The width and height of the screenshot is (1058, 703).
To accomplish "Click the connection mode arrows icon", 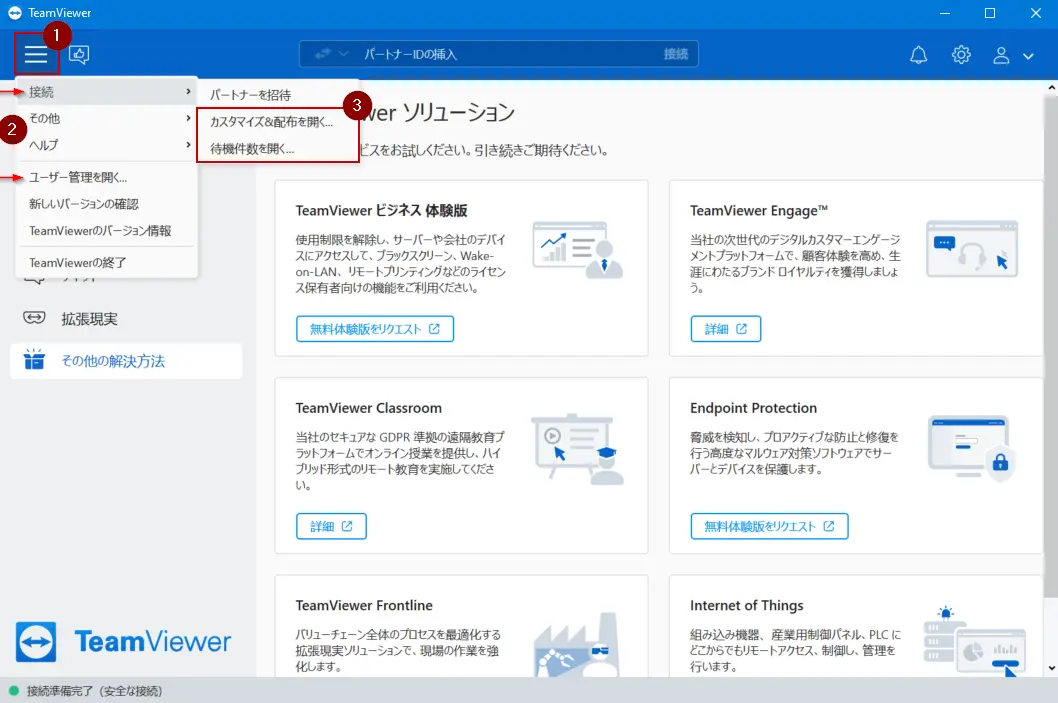I will [323, 53].
